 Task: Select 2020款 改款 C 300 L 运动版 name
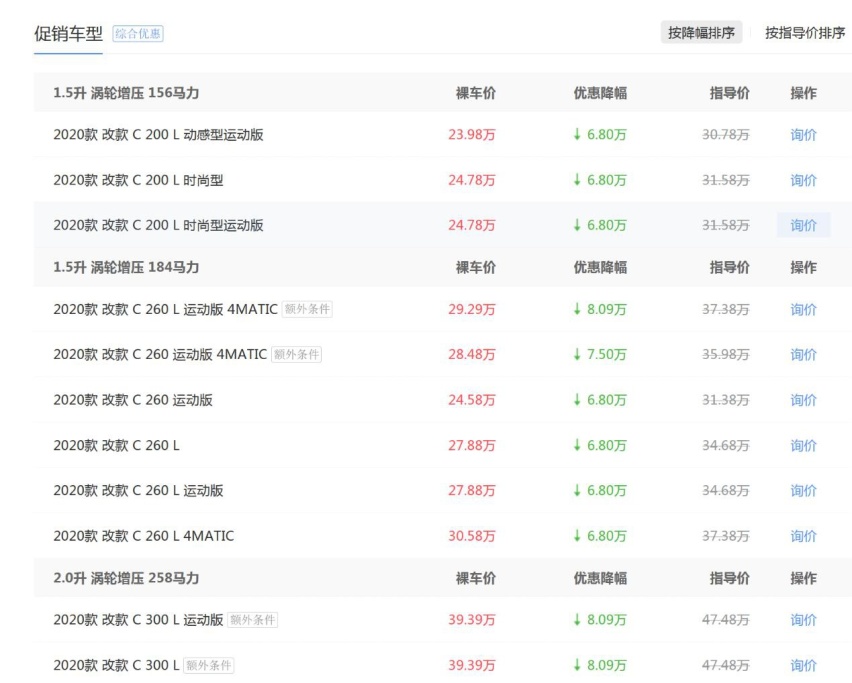138,619
